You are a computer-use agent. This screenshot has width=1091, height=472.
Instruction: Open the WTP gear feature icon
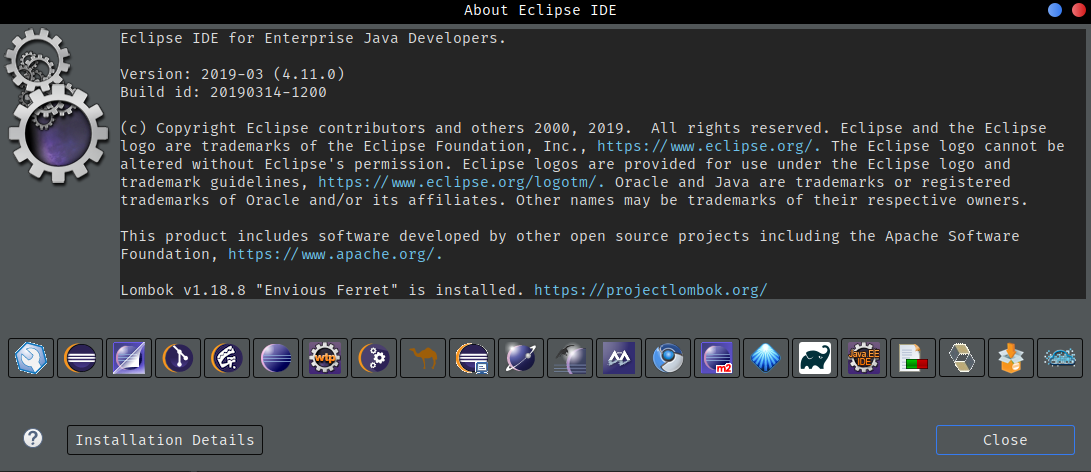325,358
